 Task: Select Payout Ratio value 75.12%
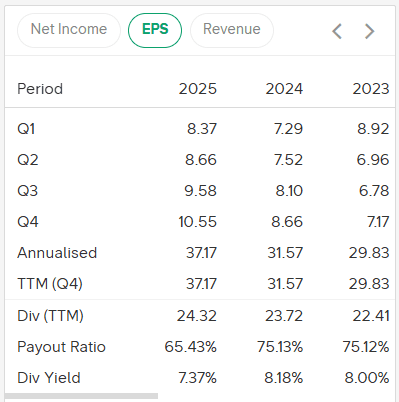pyautogui.click(x=366, y=347)
